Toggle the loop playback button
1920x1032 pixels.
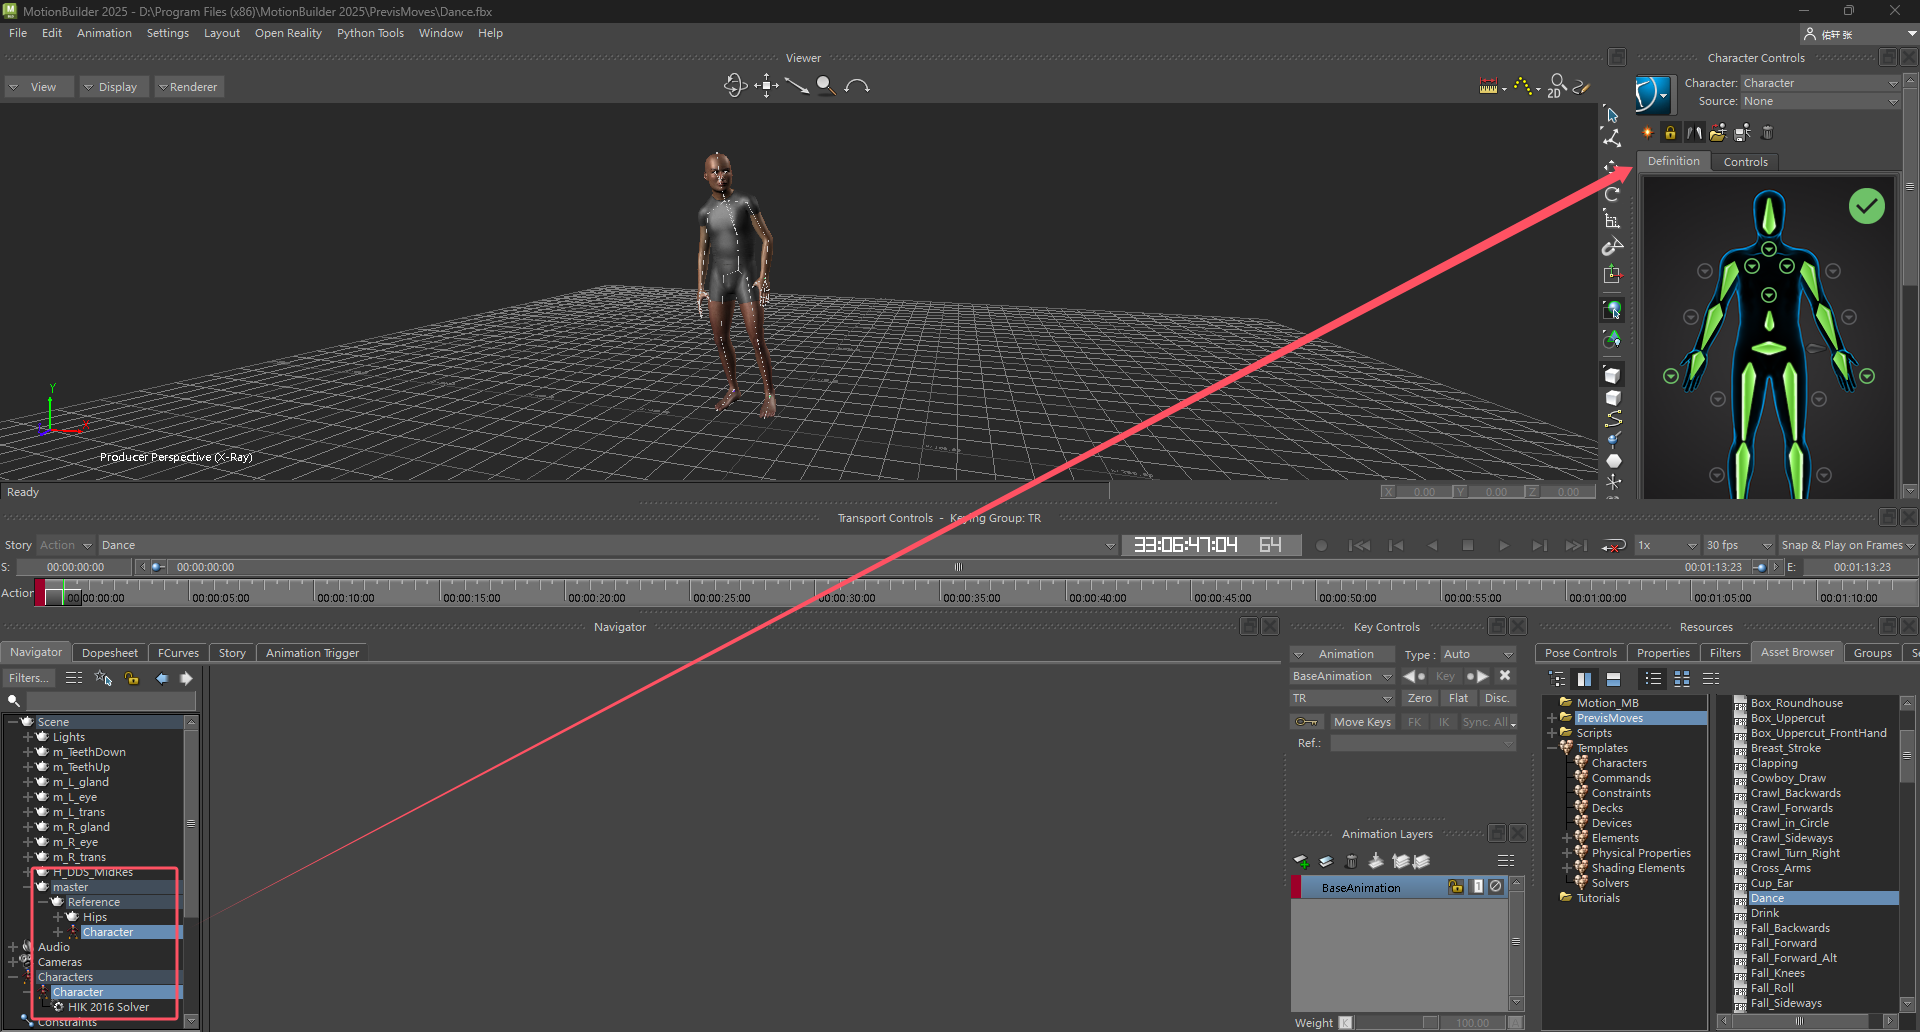pos(1613,546)
